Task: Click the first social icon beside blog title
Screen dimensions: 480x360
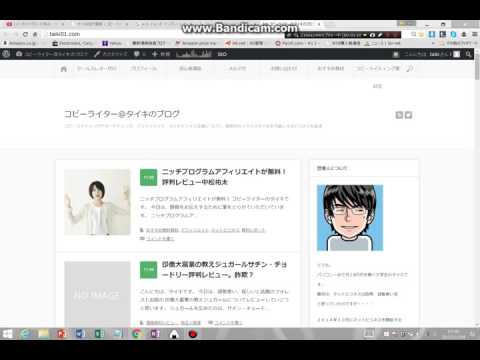Action: [399, 115]
